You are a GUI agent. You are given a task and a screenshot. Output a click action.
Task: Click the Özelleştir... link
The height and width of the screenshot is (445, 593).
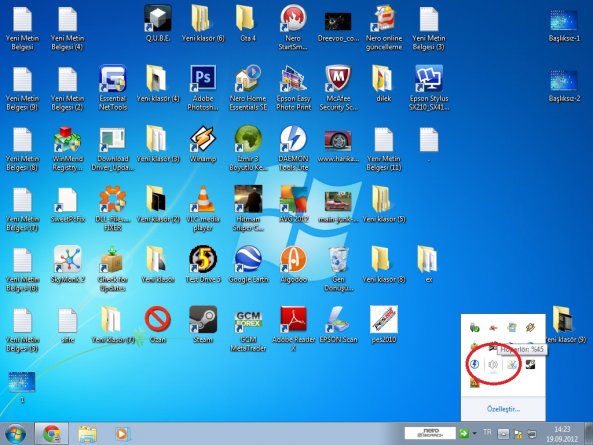pos(503,409)
